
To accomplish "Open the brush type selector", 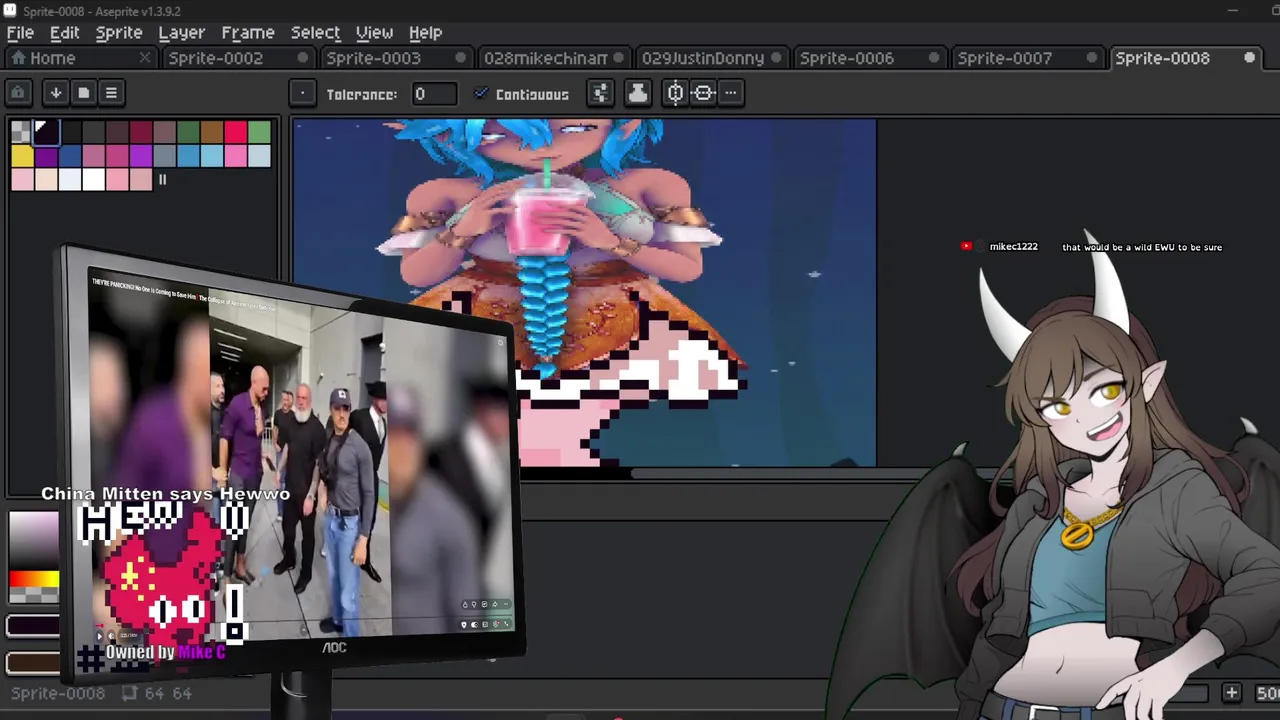I will click(x=302, y=94).
